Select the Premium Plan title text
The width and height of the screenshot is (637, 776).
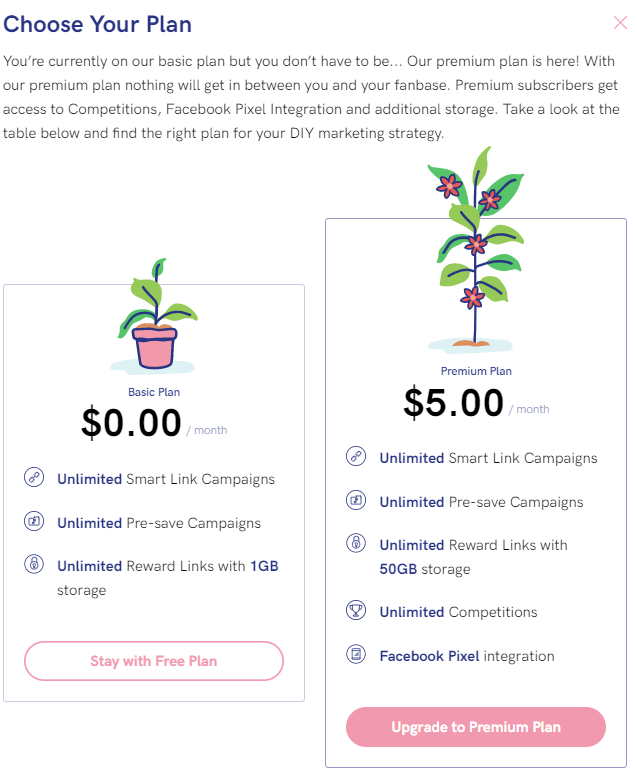pos(476,371)
